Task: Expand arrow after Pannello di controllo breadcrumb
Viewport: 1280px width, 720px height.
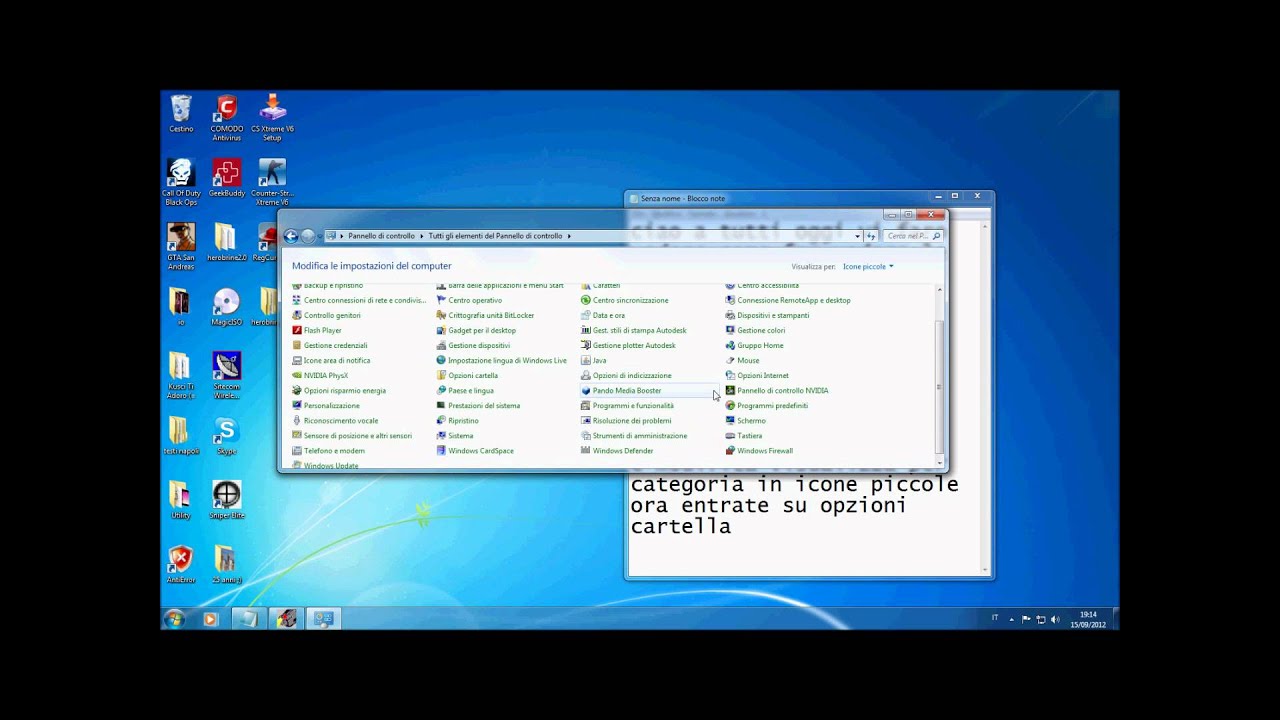Action: (x=421, y=236)
